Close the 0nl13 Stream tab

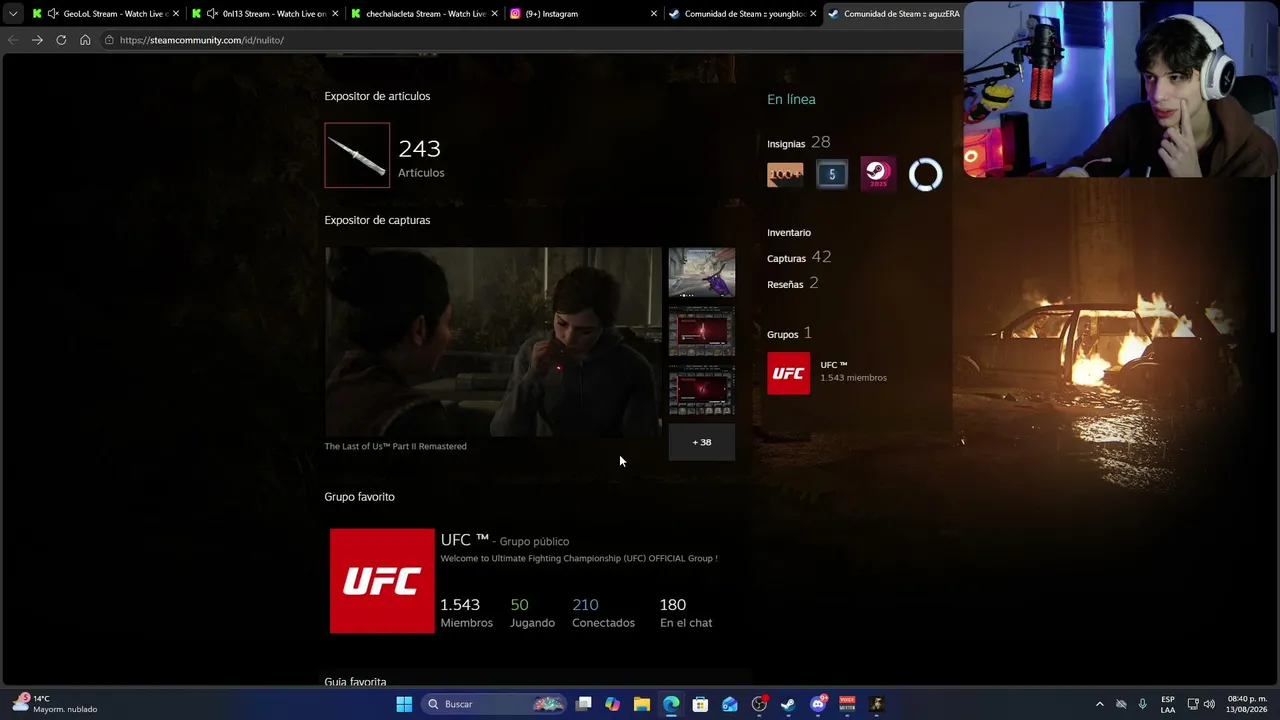point(334,14)
